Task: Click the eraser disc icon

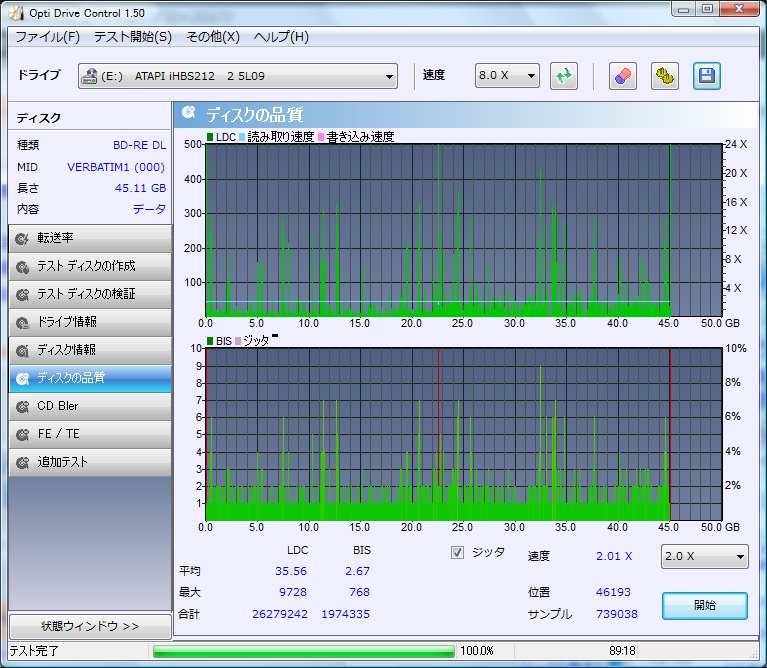Action: pos(622,76)
